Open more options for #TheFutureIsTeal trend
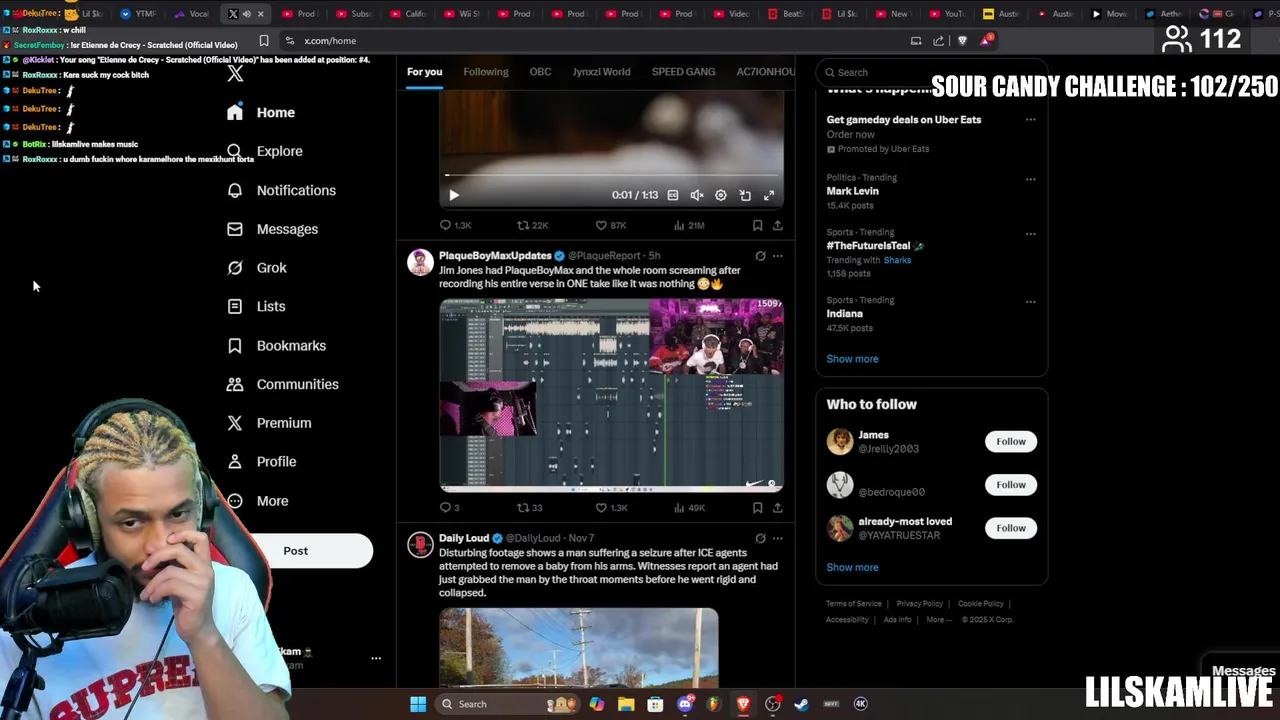1280x720 pixels. point(1030,234)
